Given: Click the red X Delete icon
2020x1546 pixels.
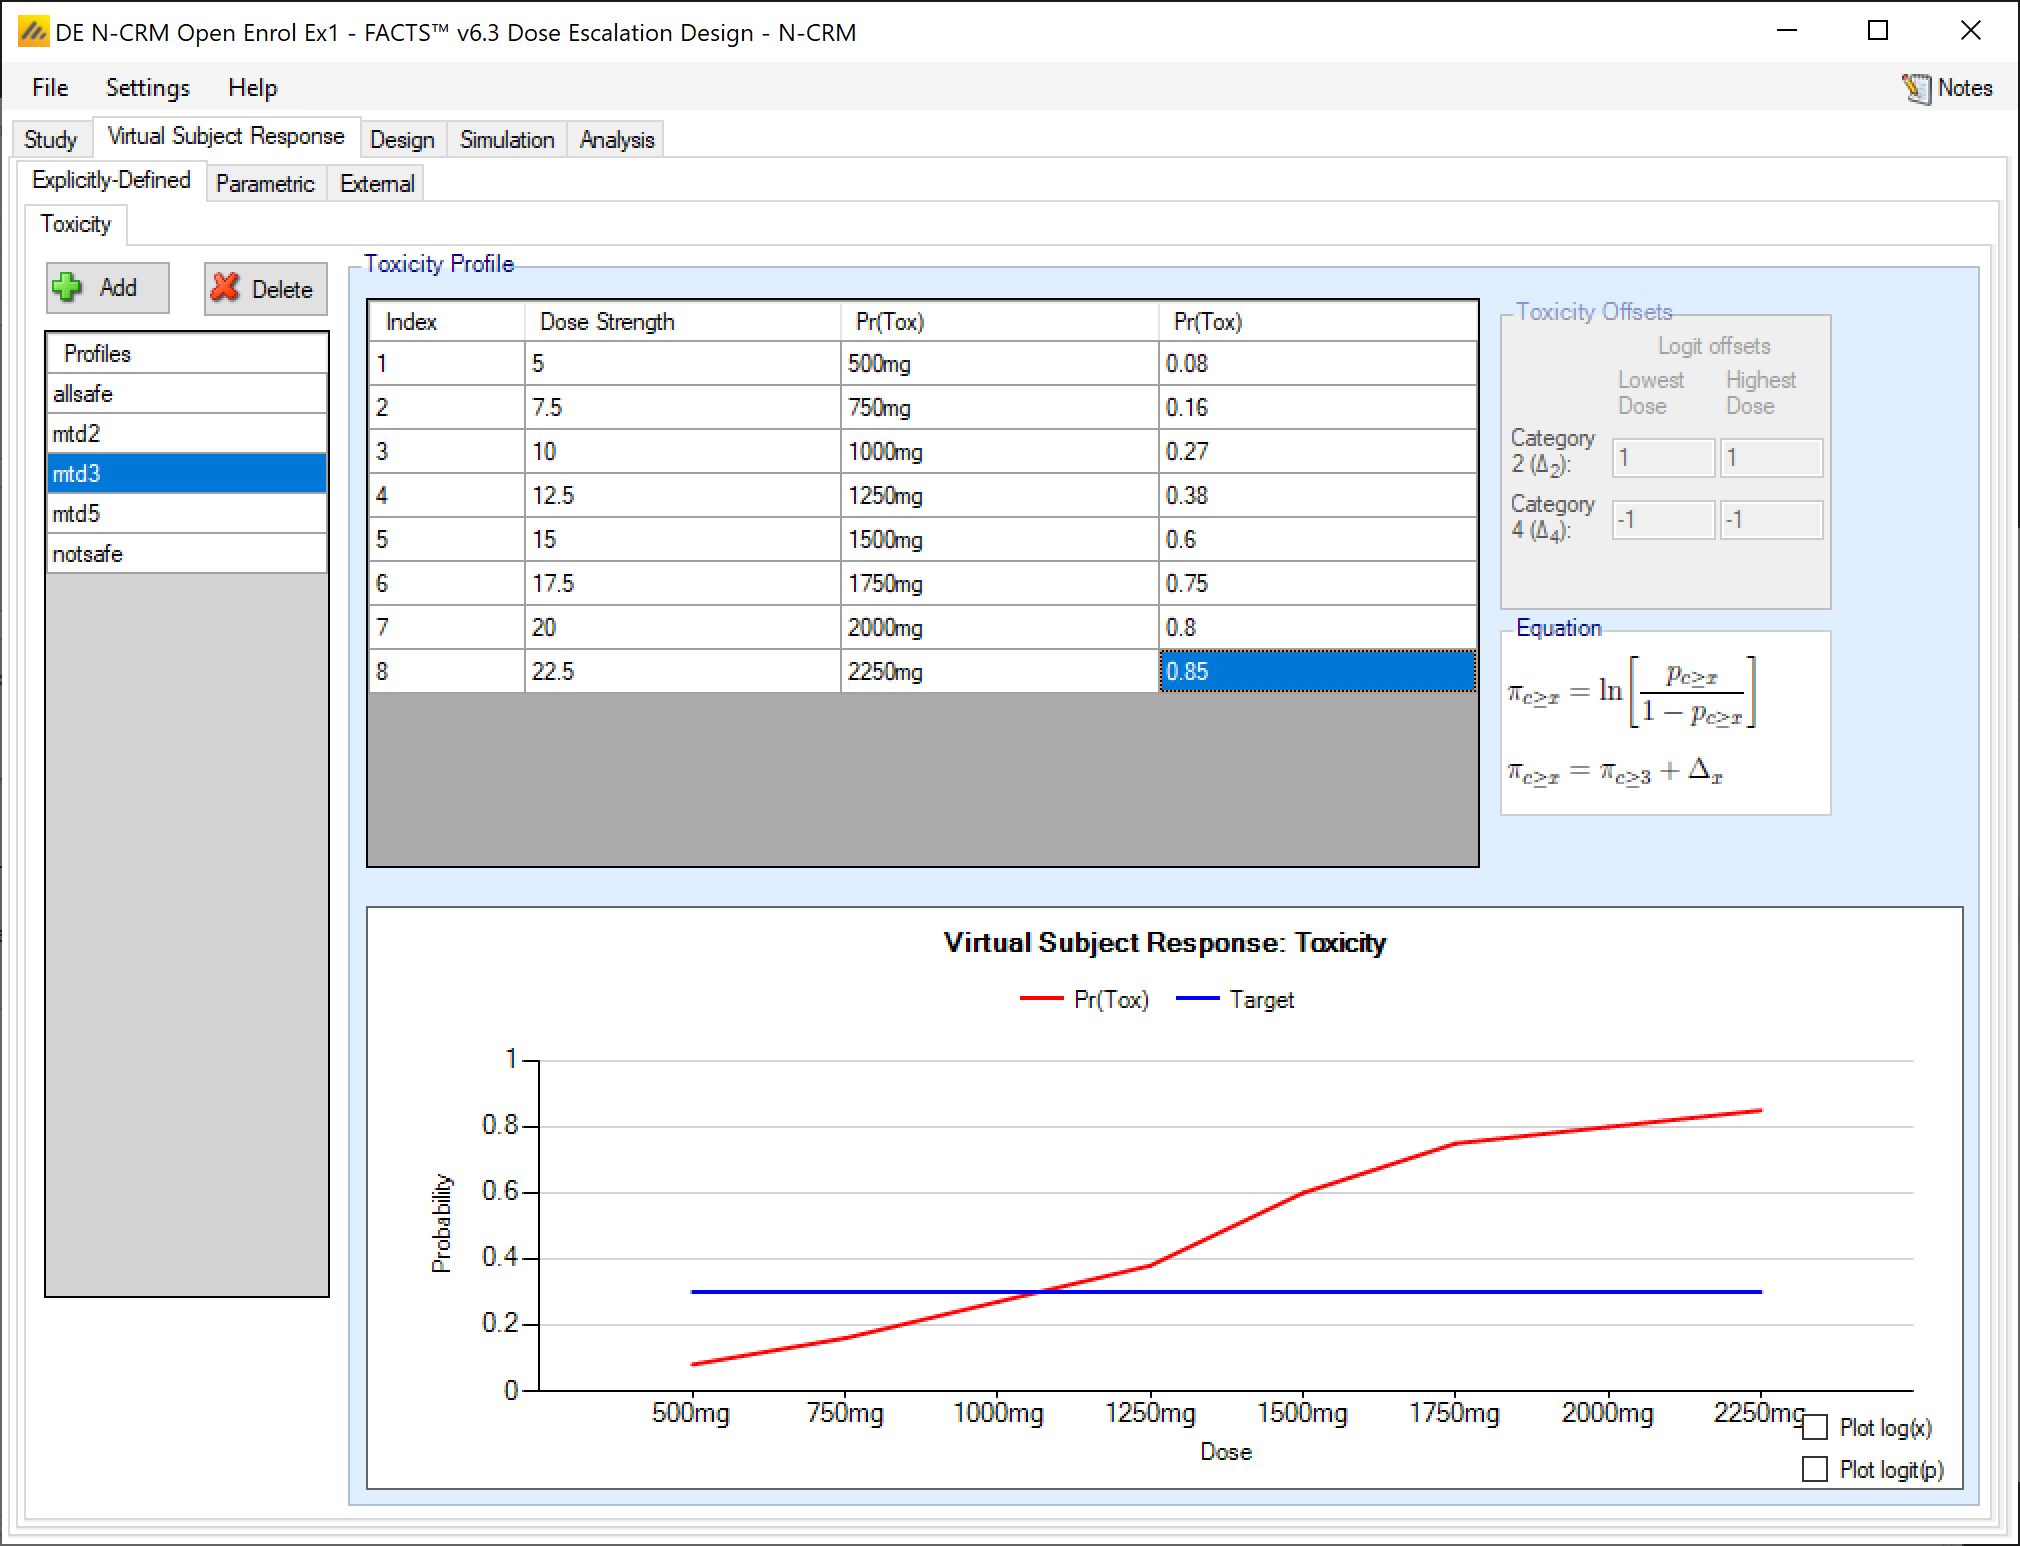Looking at the screenshot, I should coord(226,288).
